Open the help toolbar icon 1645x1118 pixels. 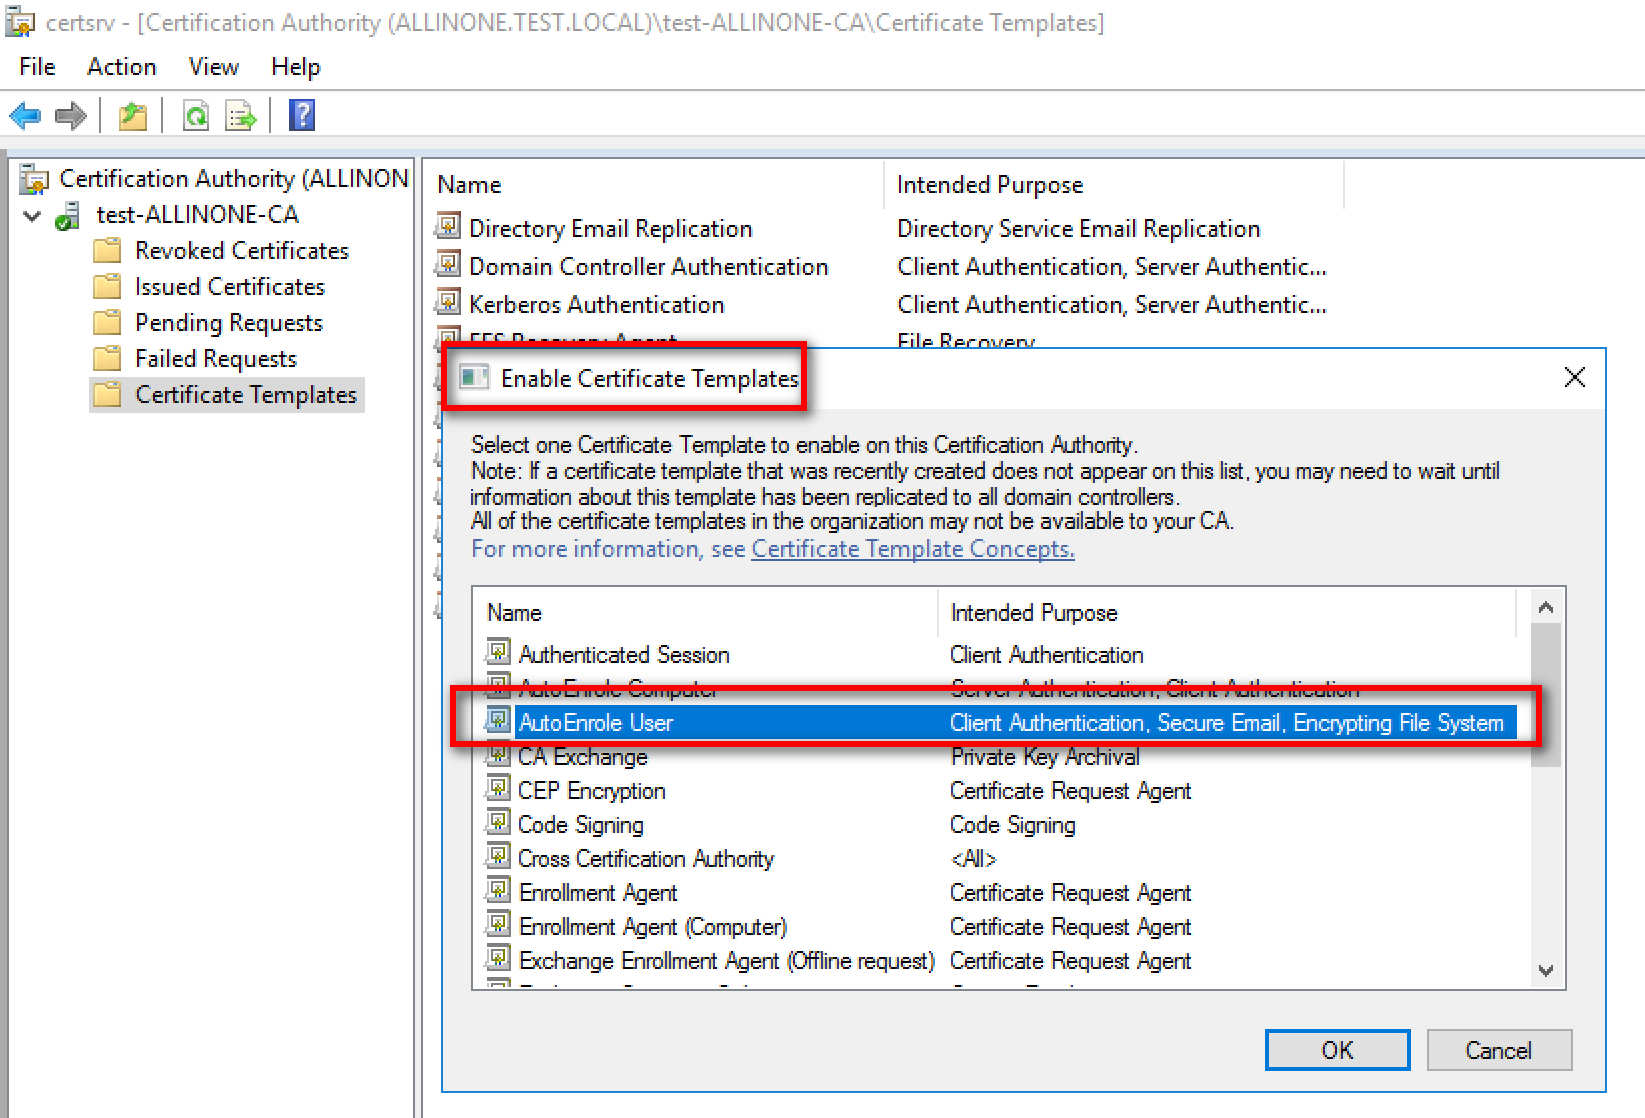click(301, 116)
